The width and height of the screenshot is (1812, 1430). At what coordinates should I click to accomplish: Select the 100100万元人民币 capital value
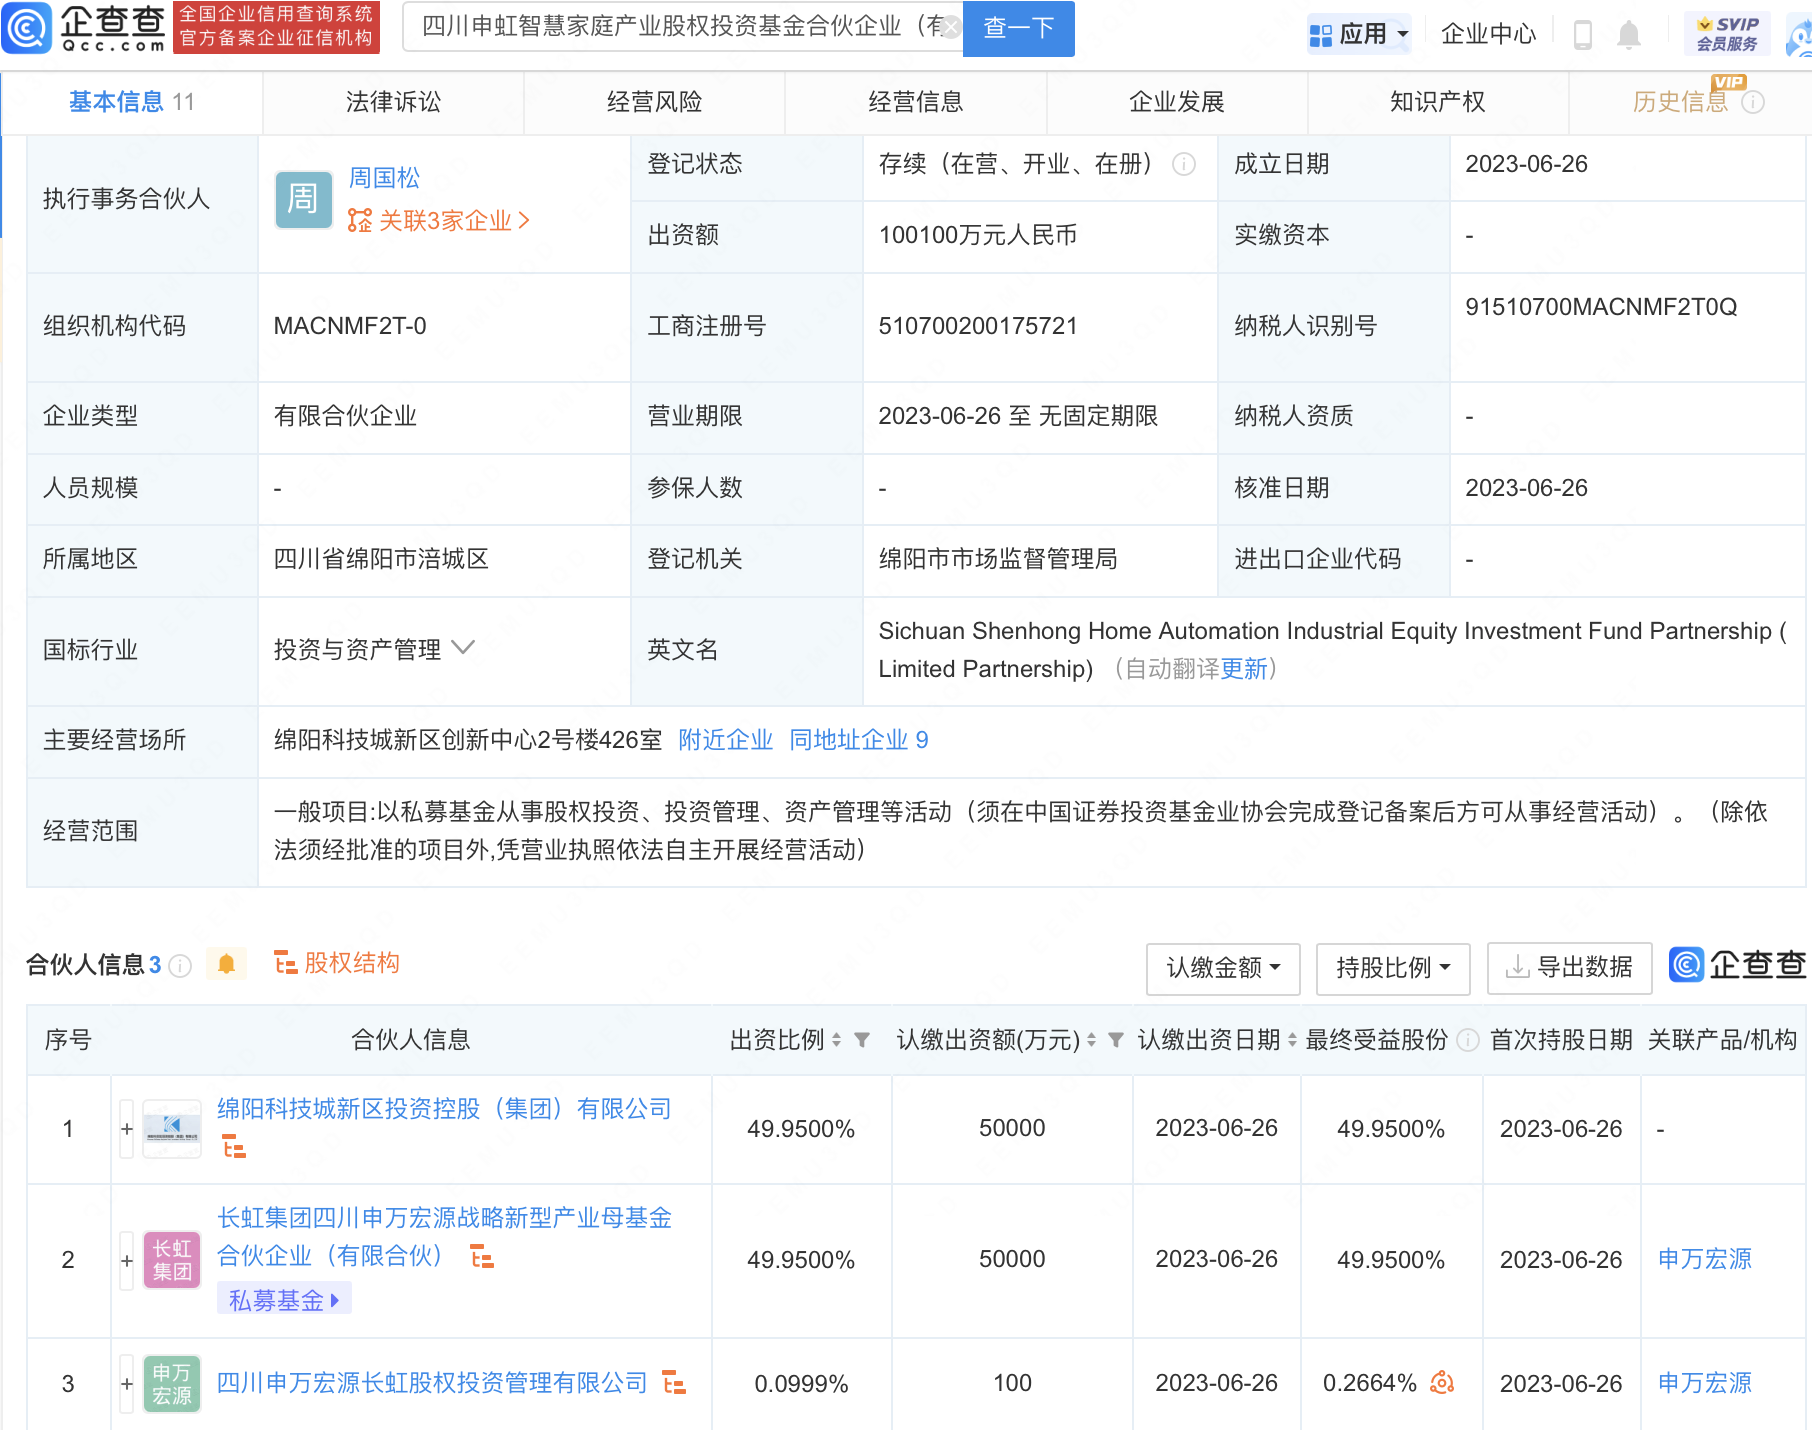(978, 235)
